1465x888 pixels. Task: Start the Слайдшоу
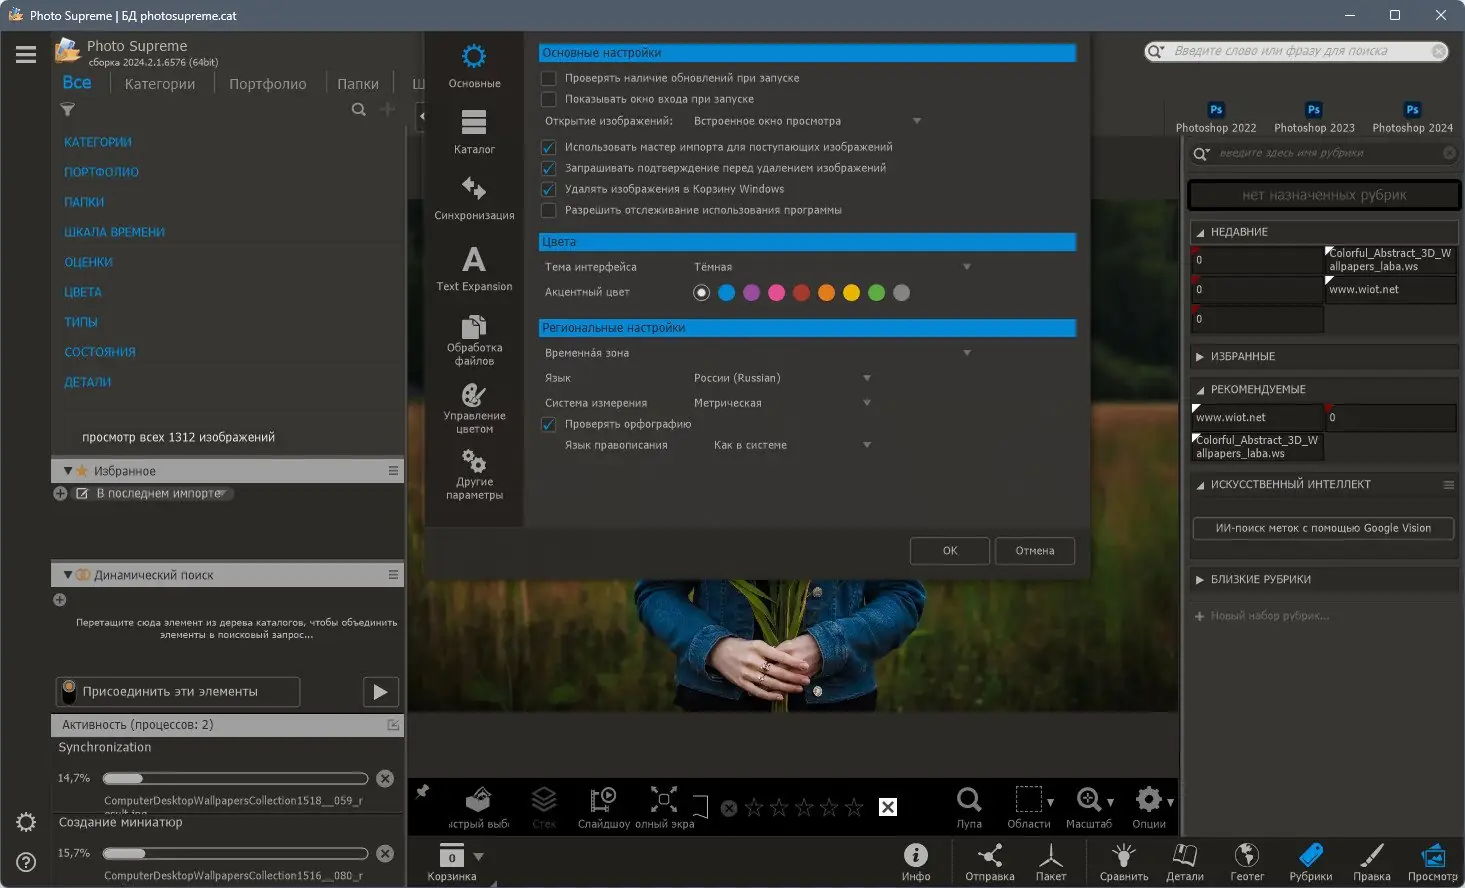pos(603,806)
